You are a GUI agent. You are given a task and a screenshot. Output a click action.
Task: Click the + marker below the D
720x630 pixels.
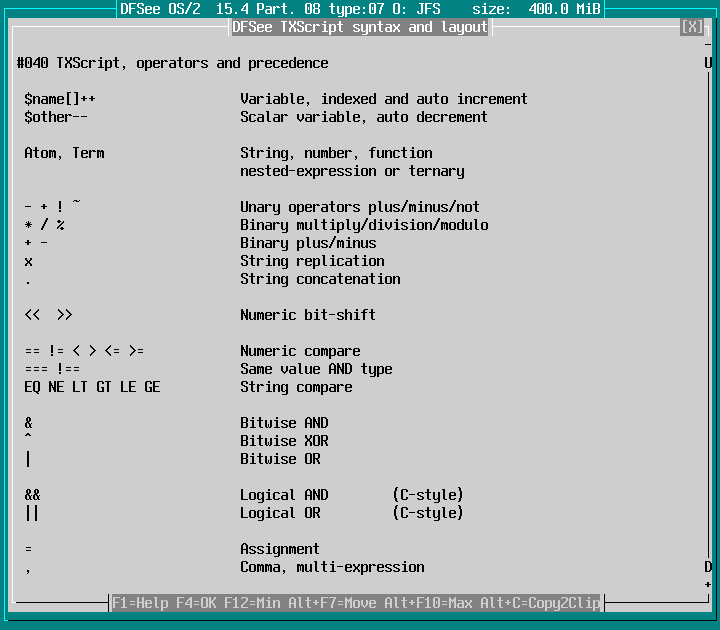coord(708,584)
